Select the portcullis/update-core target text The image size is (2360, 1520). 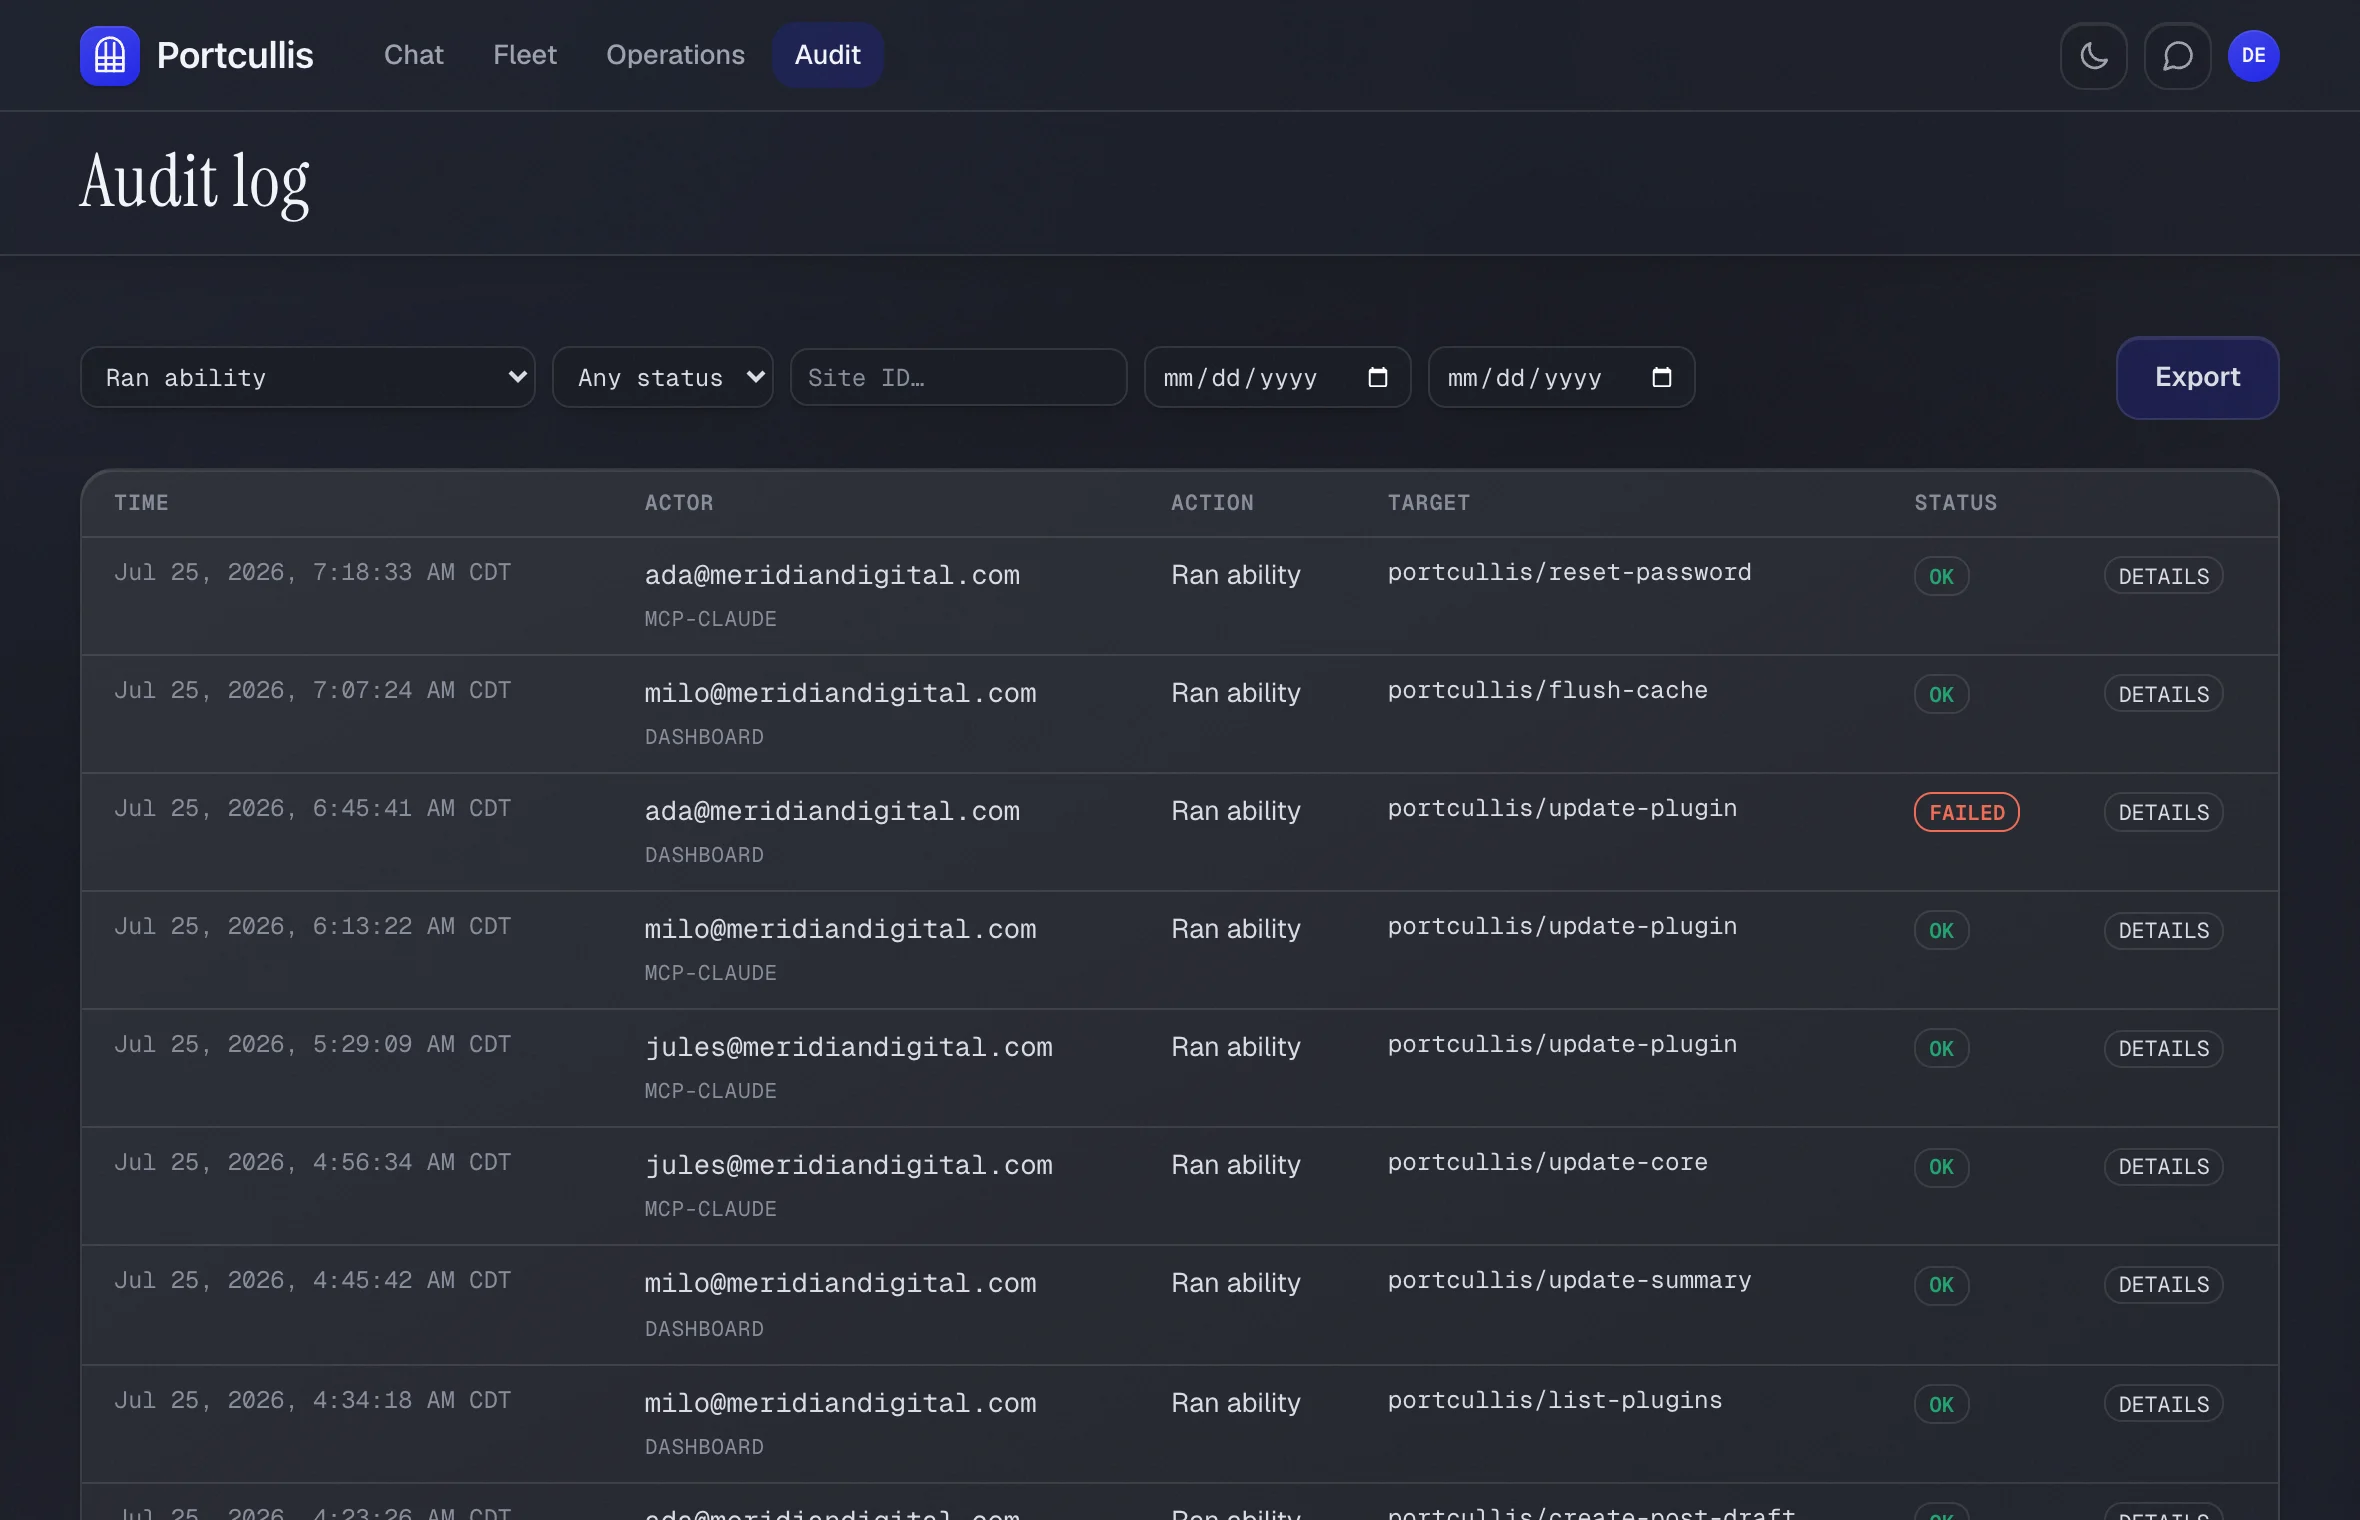pyautogui.click(x=1547, y=1162)
